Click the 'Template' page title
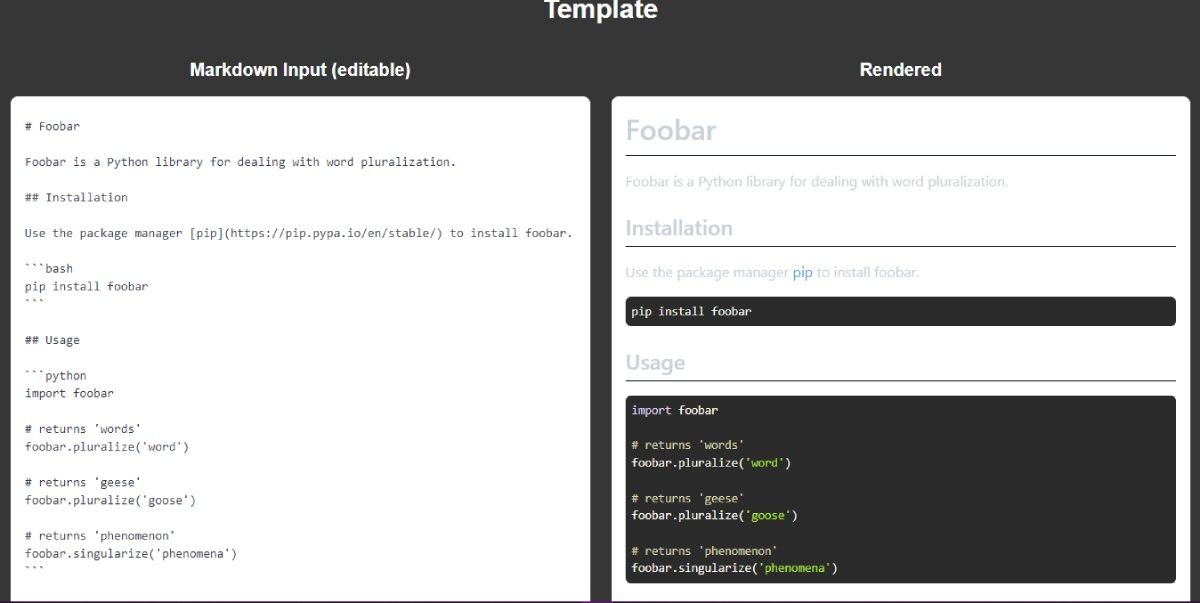Screen dimensions: 1200x603 [600, 11]
